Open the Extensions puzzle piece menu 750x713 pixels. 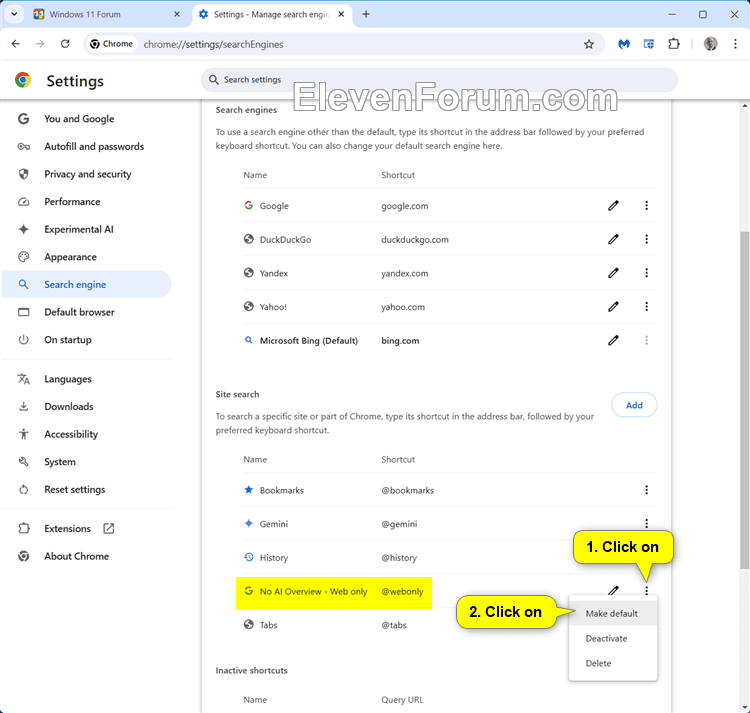[x=673, y=44]
